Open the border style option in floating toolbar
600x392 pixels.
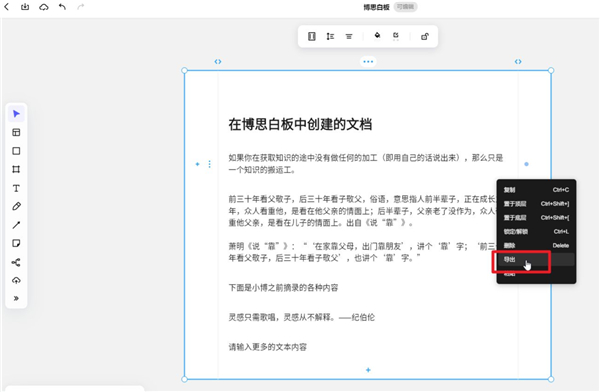(396, 36)
